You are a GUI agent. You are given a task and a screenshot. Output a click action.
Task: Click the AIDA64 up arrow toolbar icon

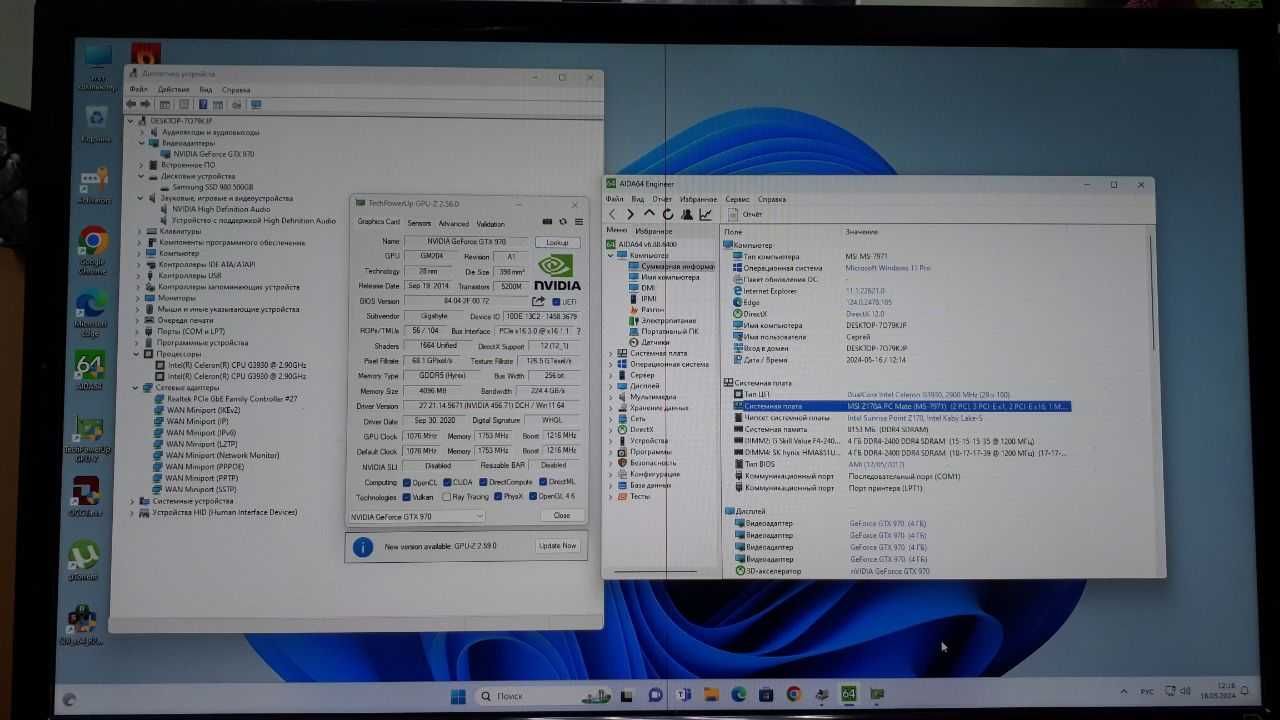(649, 214)
